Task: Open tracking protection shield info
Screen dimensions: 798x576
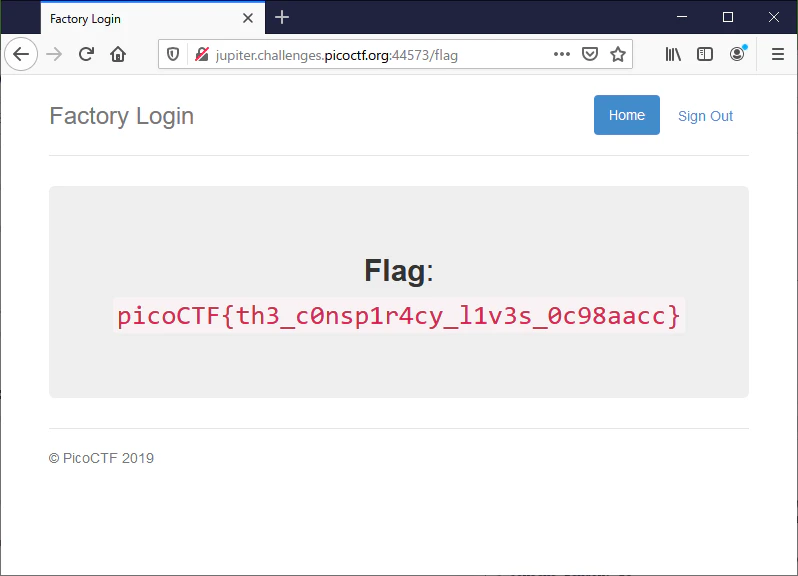Action: [173, 54]
